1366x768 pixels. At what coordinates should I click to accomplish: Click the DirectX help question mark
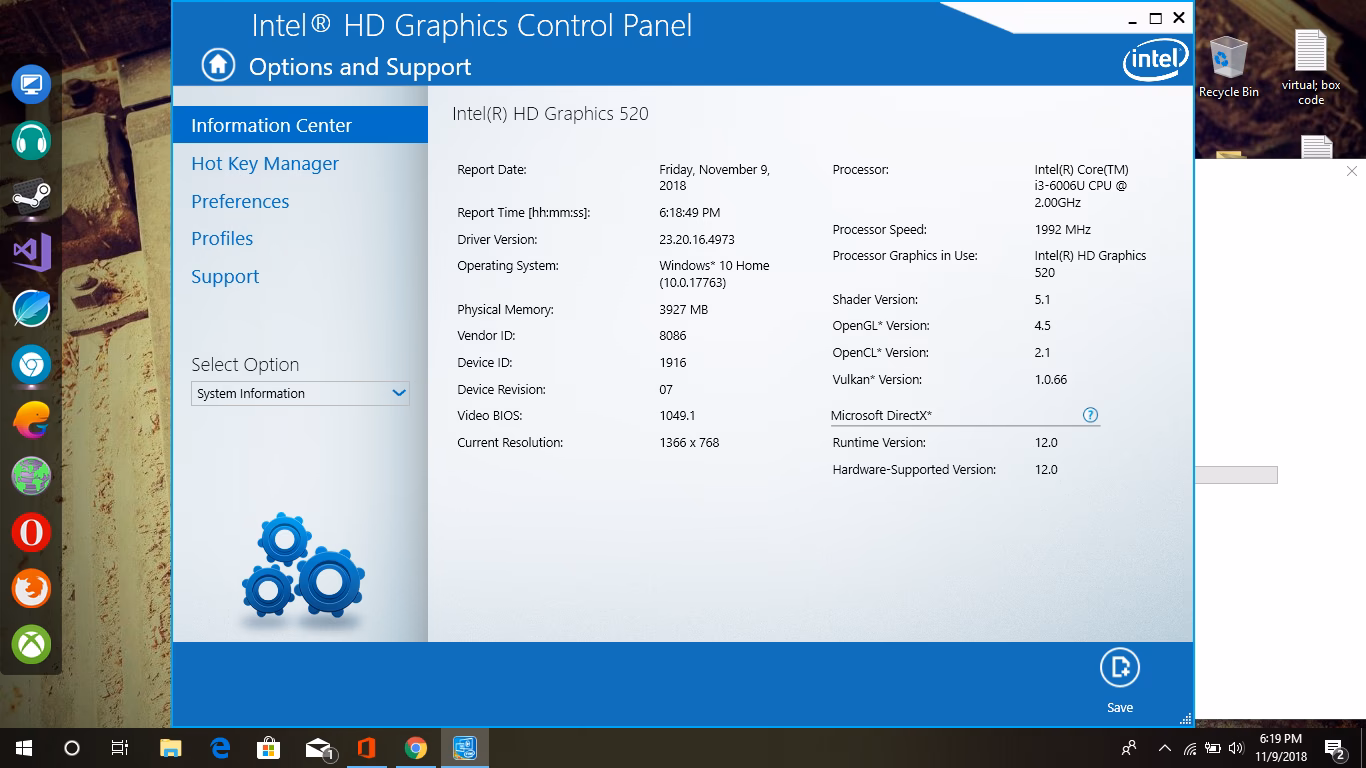coord(1090,415)
